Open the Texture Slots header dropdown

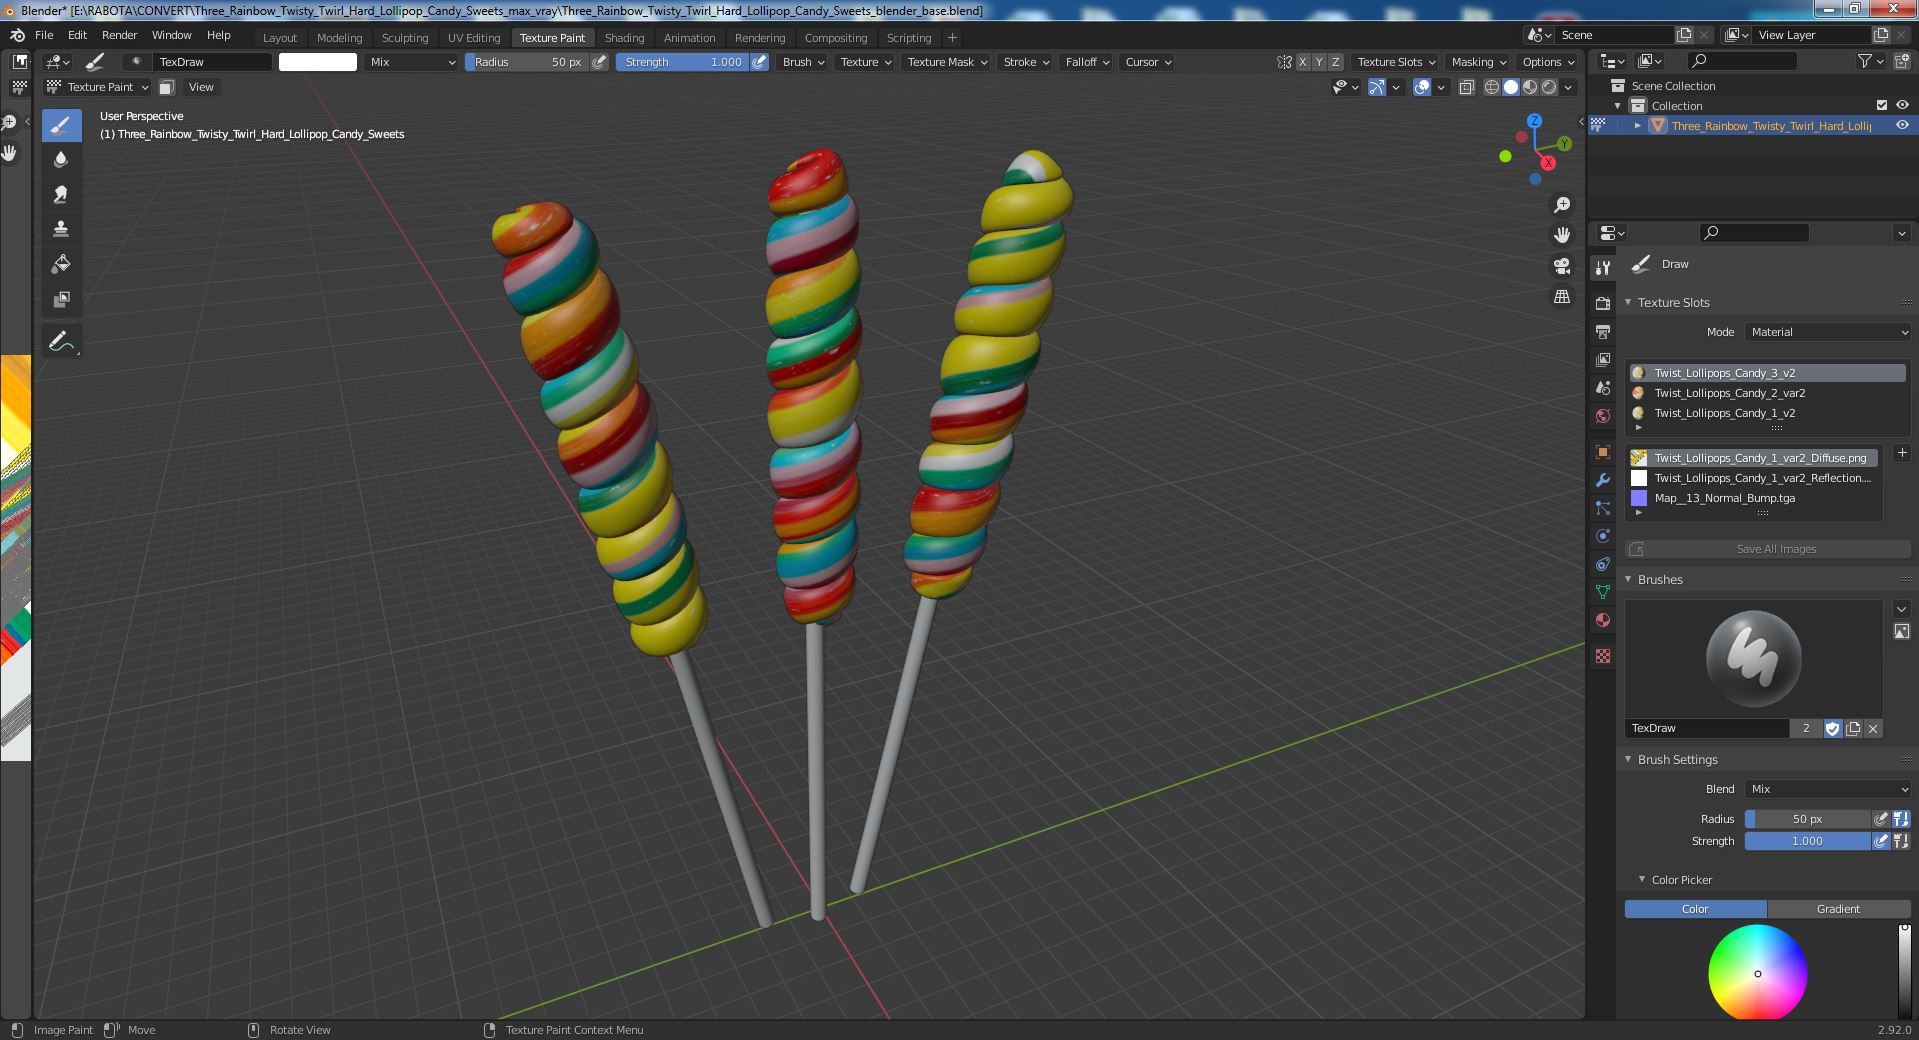pos(1395,62)
